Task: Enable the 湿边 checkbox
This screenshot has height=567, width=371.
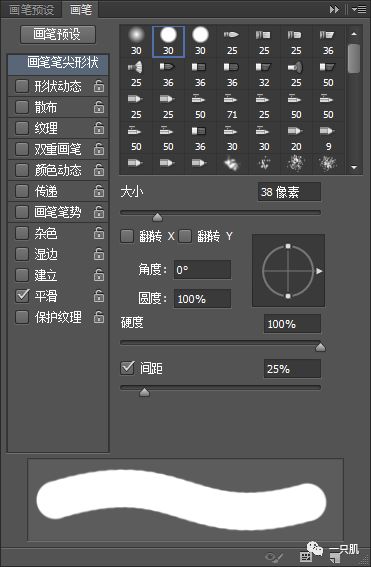Action: [22, 254]
